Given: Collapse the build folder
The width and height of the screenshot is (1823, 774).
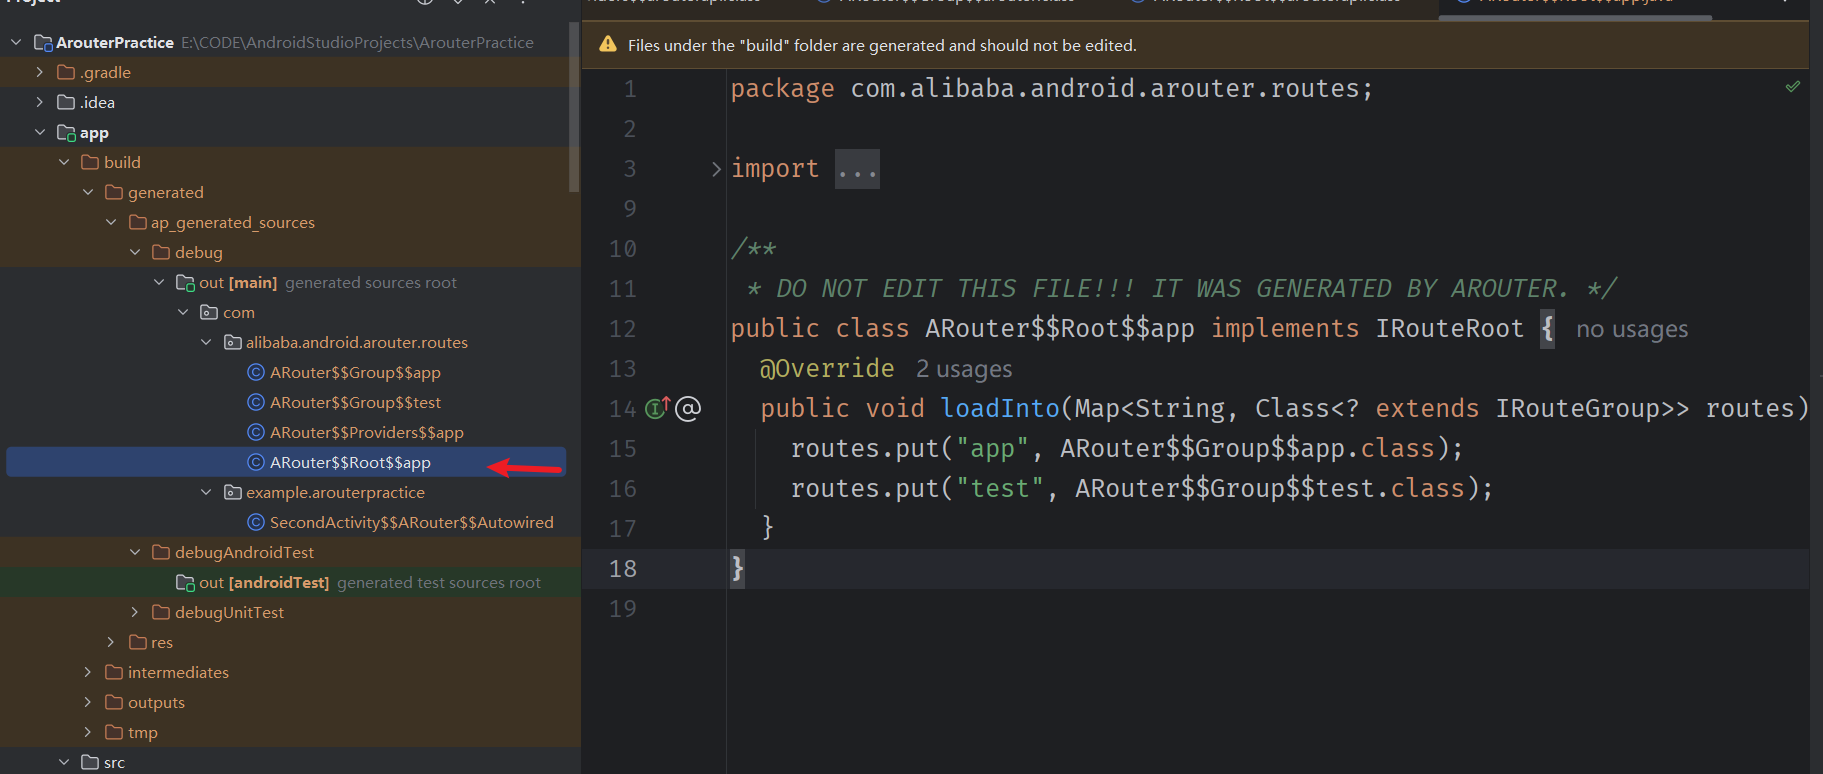Looking at the screenshot, I should tap(64, 162).
